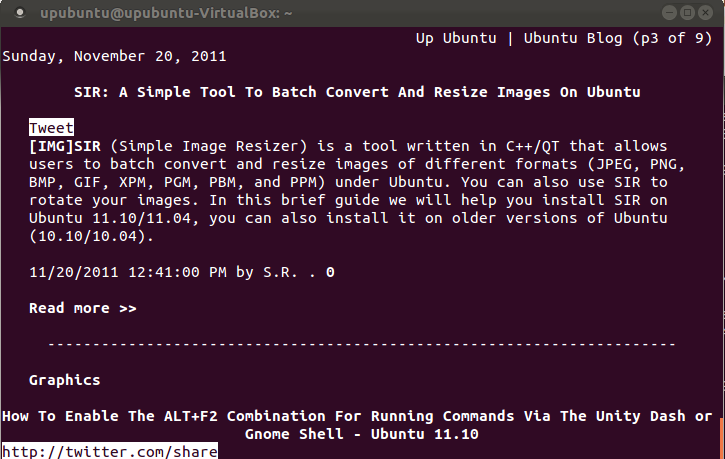Viewport: 725px width, 459px height.
Task: Click the page title Up Ubuntu | Ubuntu Blog
Action: point(519,38)
